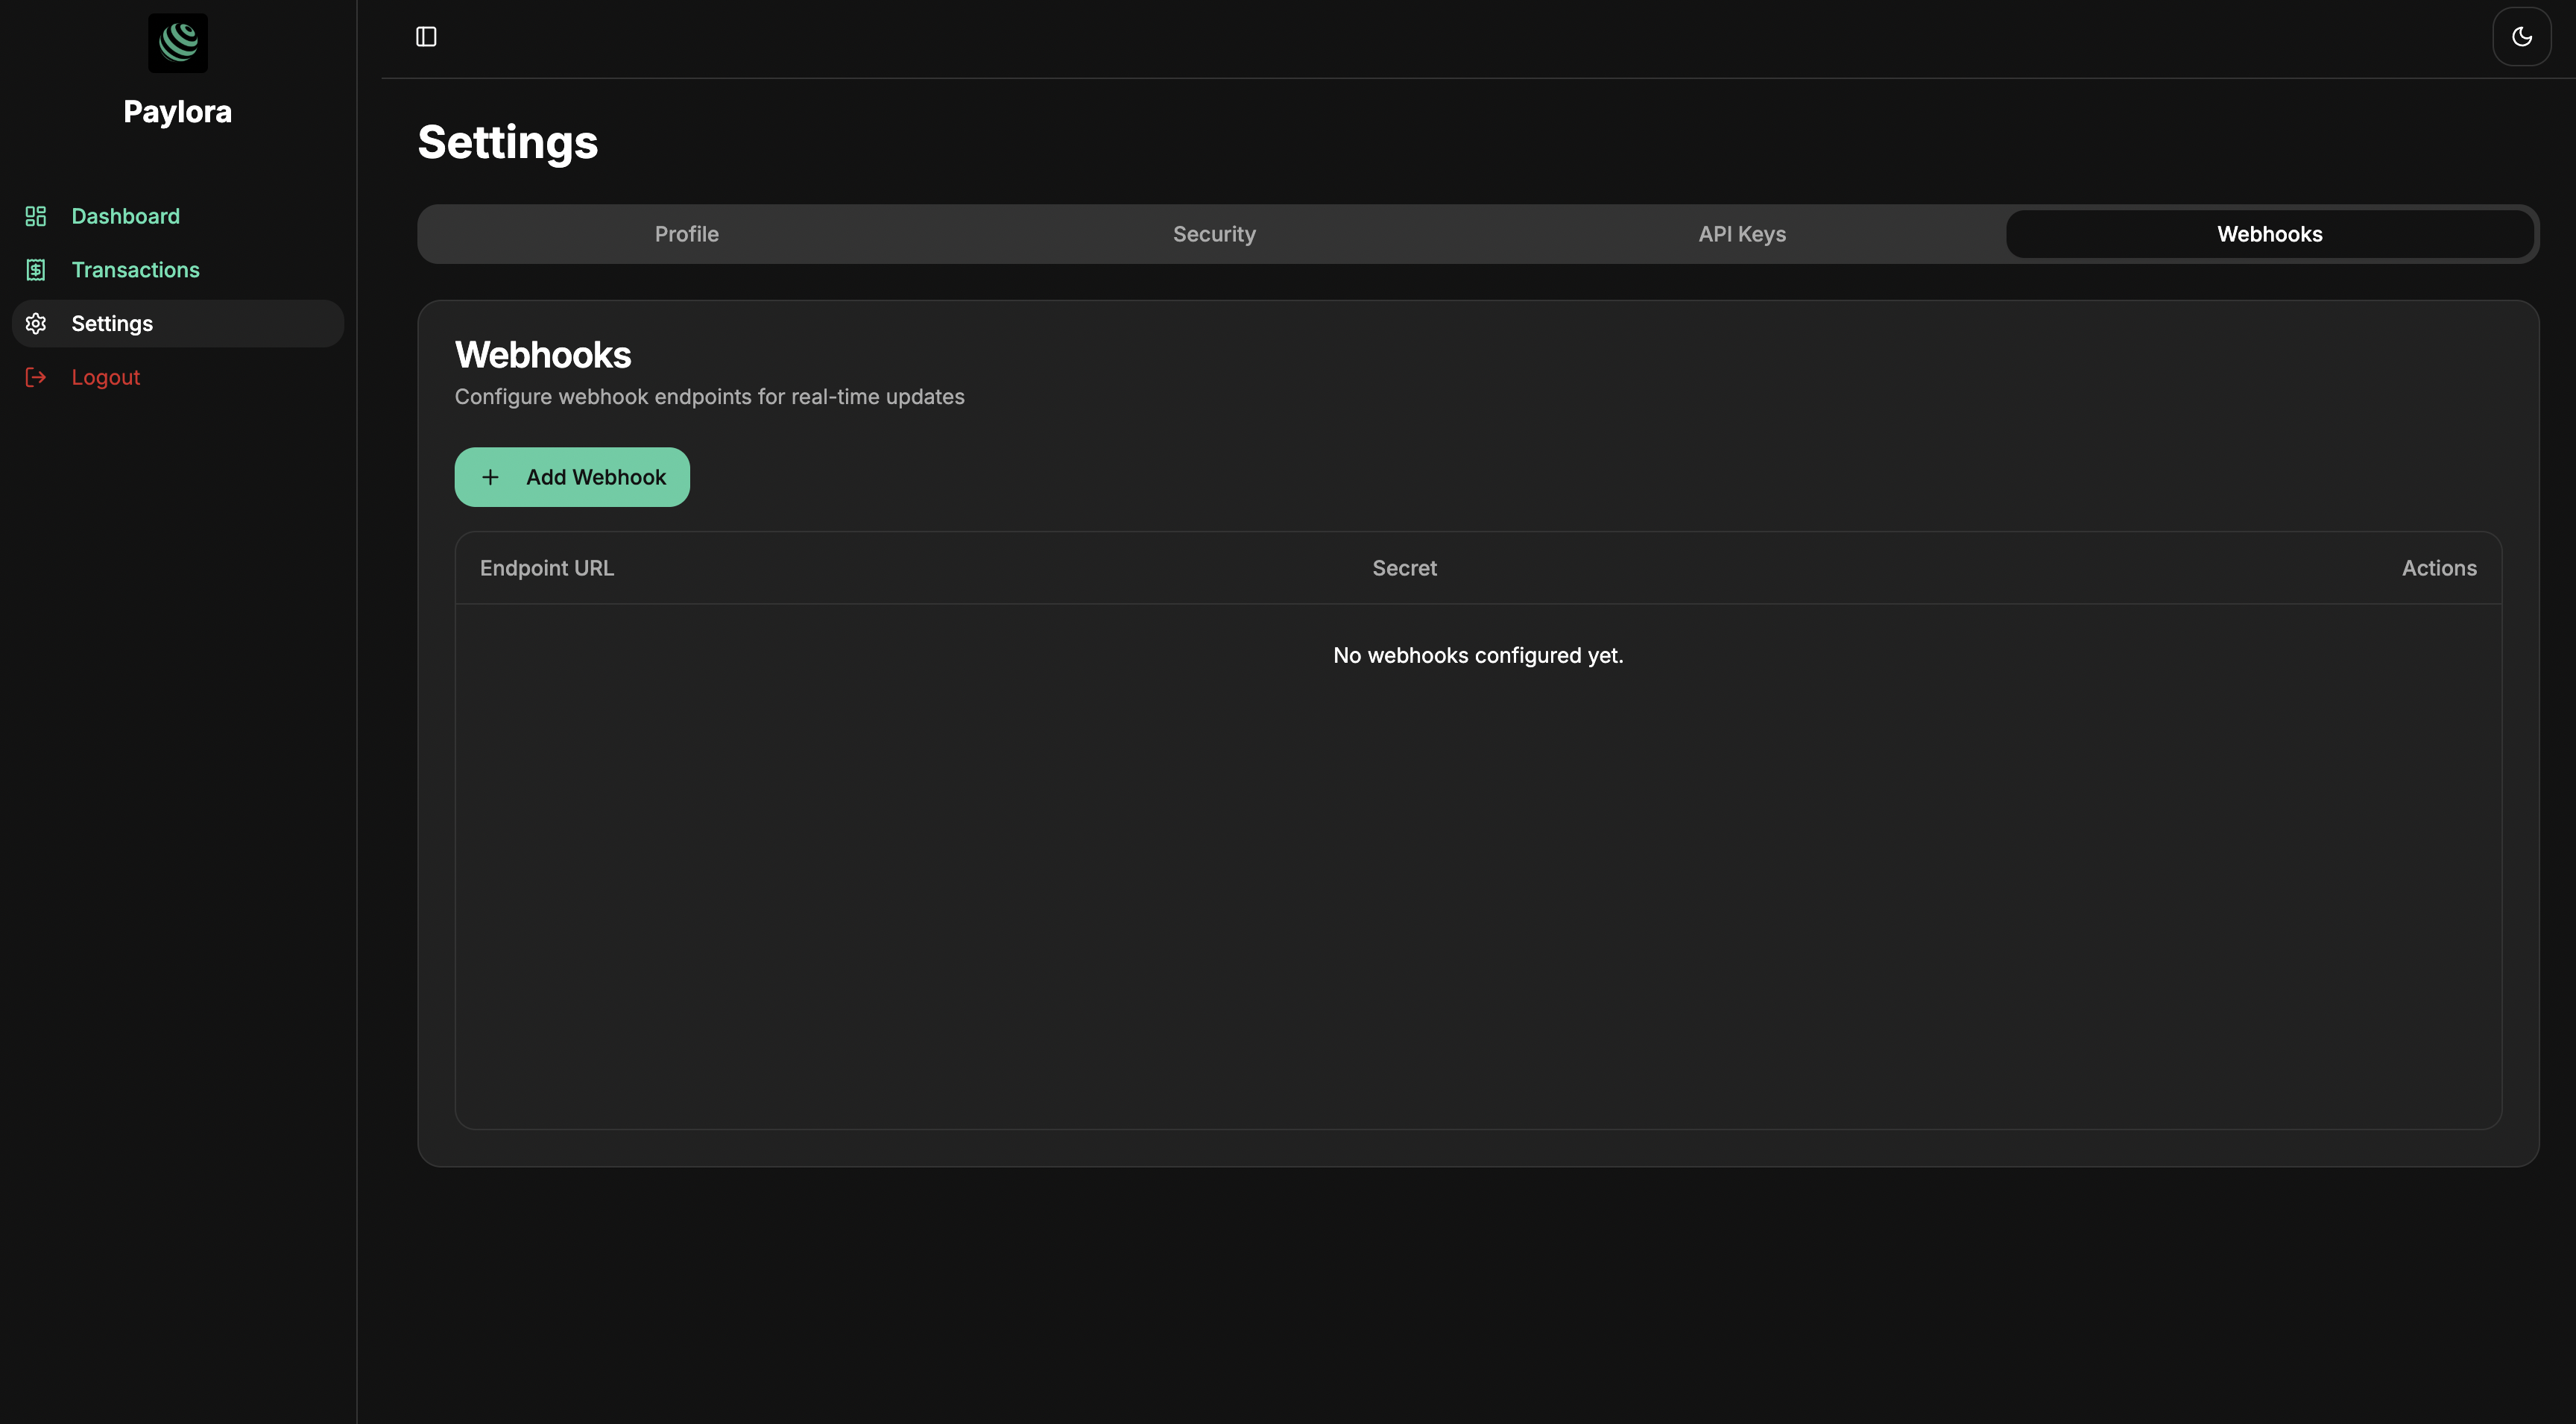Toggle the sidebar with the panel icon
Viewport: 2576px width, 1424px height.
click(x=427, y=37)
